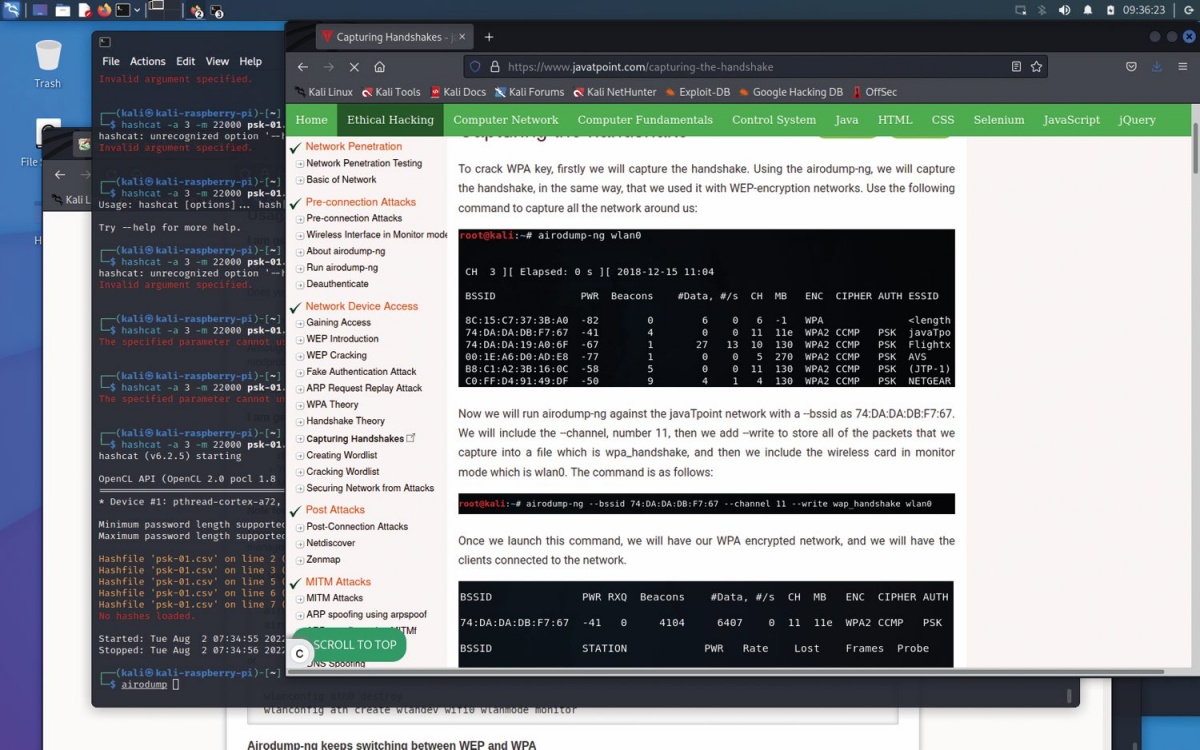
Task: Open a new Firefox tab
Action: coord(489,37)
